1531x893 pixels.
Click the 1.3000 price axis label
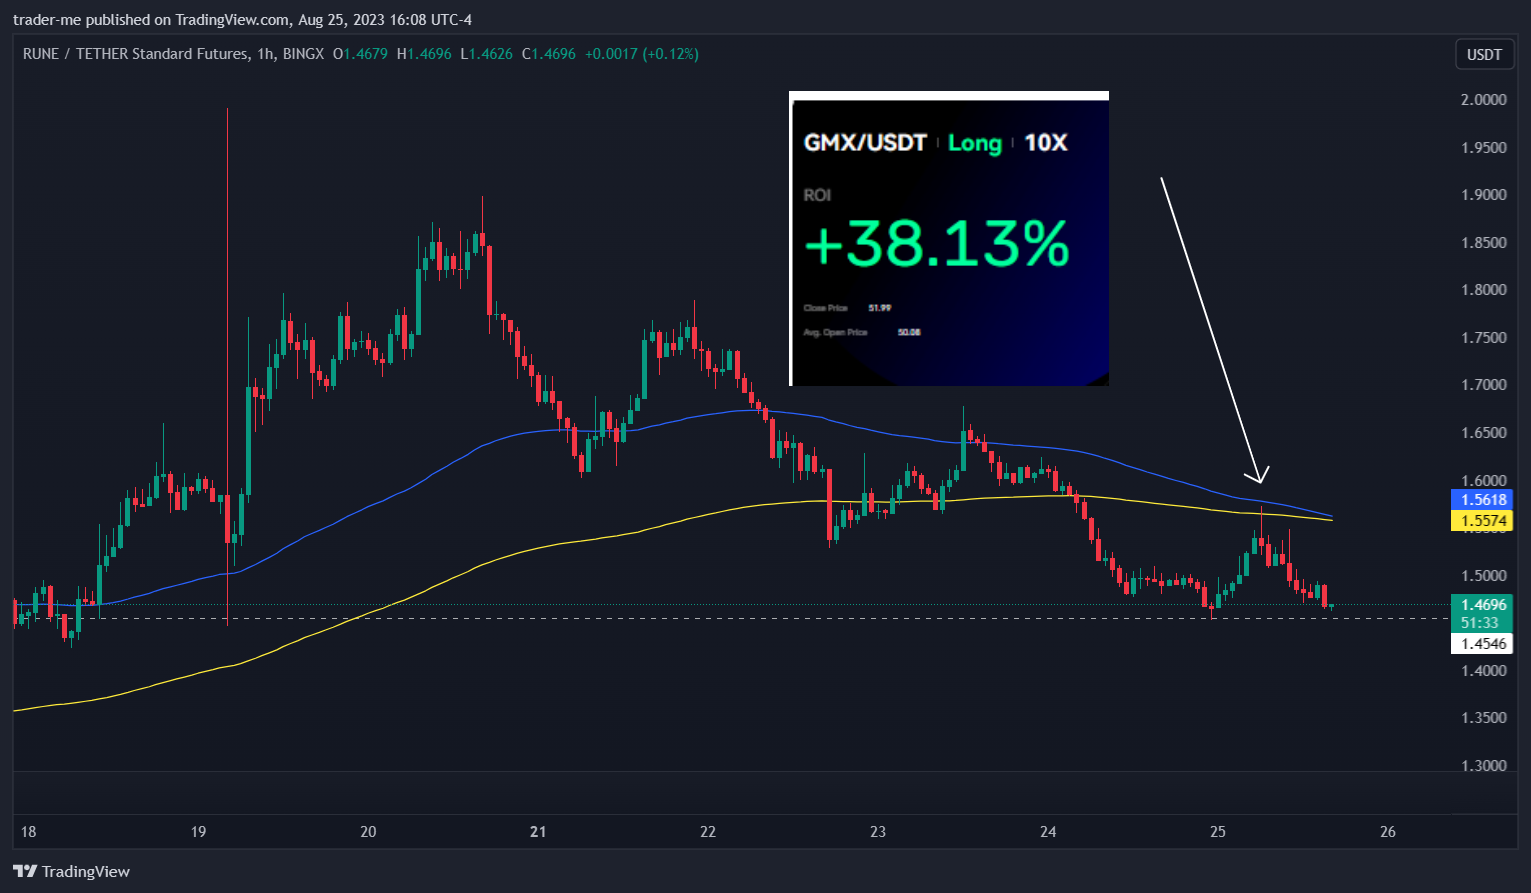coord(1484,765)
